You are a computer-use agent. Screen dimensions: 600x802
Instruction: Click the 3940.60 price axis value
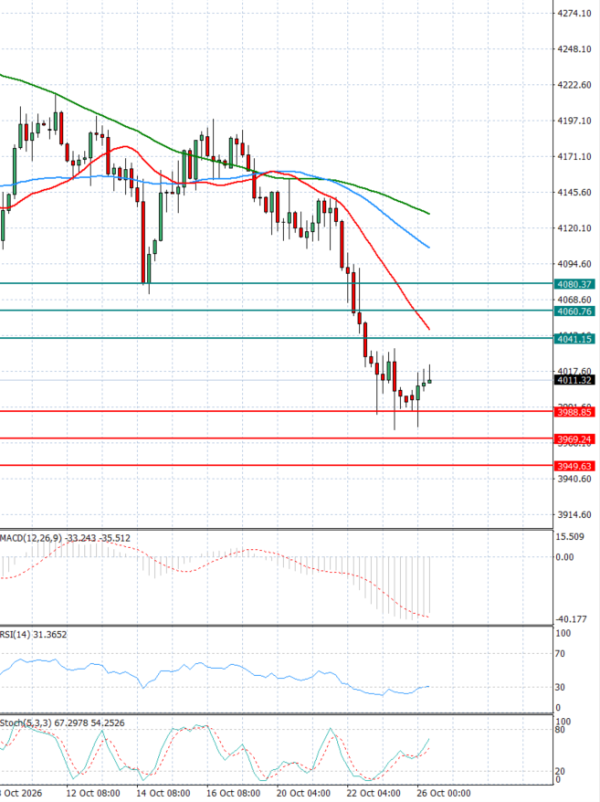pyautogui.click(x=574, y=479)
